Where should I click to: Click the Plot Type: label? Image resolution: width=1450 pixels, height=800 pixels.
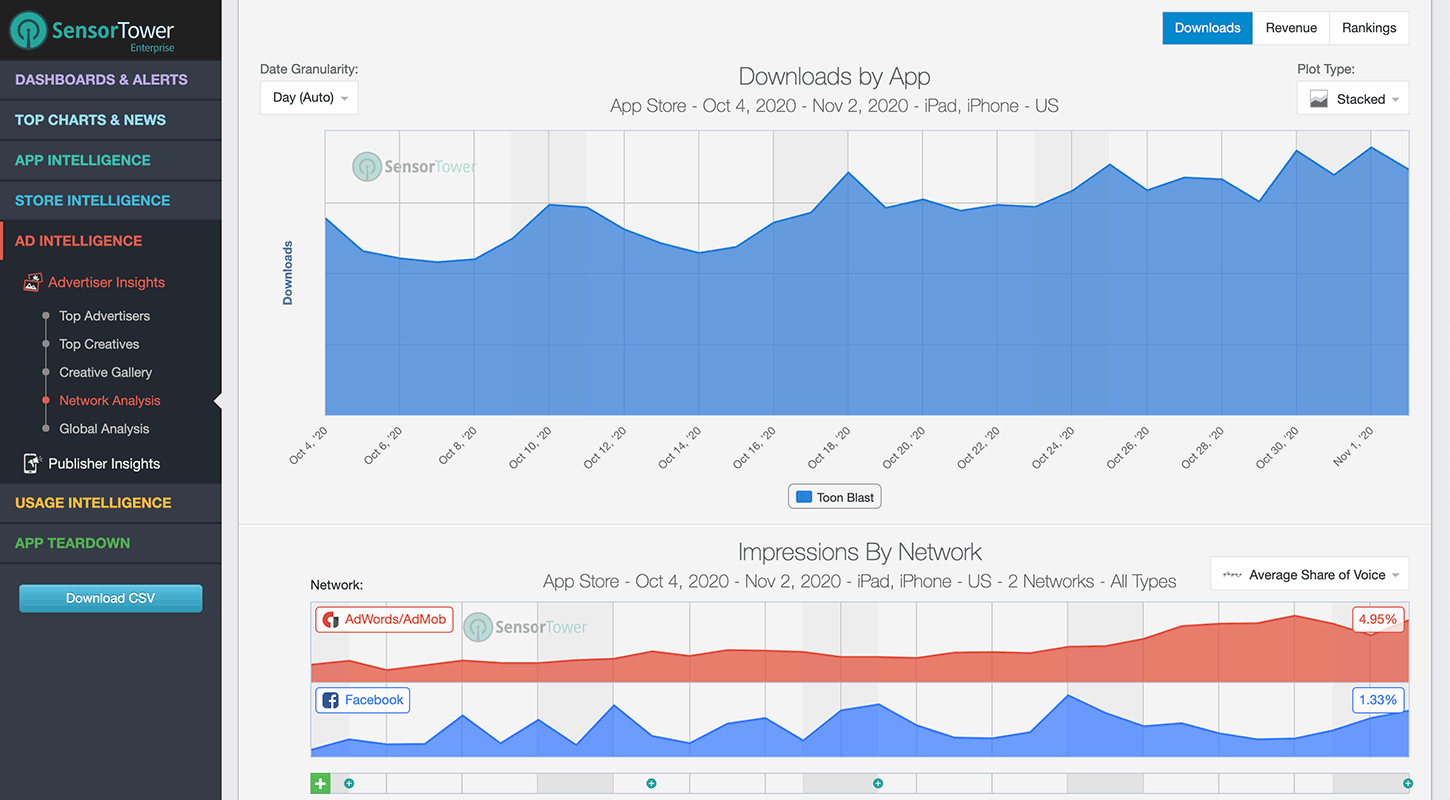1326,69
